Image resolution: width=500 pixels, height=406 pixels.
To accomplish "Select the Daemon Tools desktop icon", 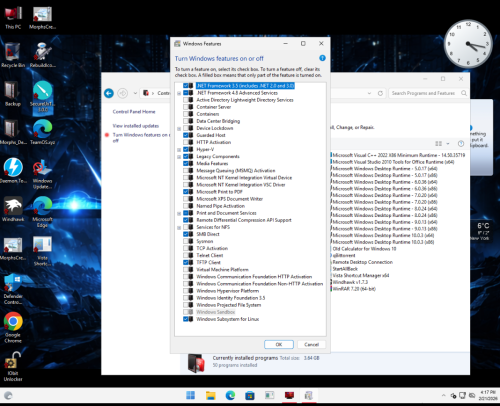I will [13, 171].
